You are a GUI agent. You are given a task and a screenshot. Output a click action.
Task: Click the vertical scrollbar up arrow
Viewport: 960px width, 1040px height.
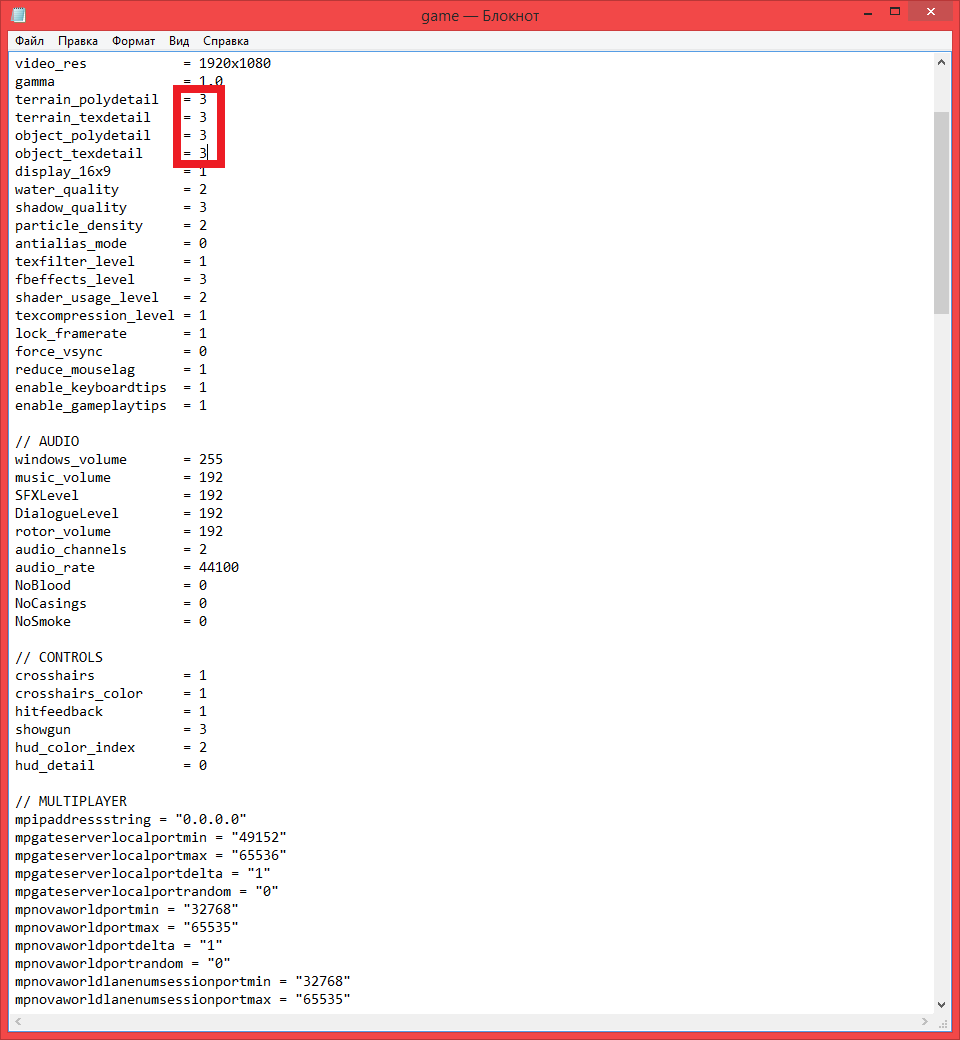pyautogui.click(x=941, y=62)
